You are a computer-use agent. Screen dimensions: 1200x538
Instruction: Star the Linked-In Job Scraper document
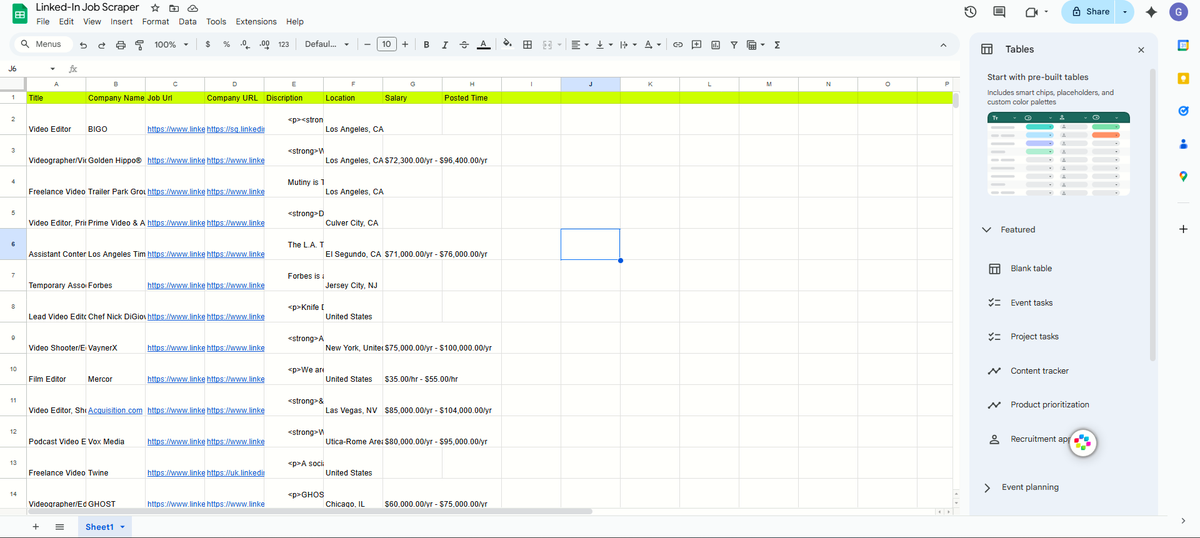[155, 8]
